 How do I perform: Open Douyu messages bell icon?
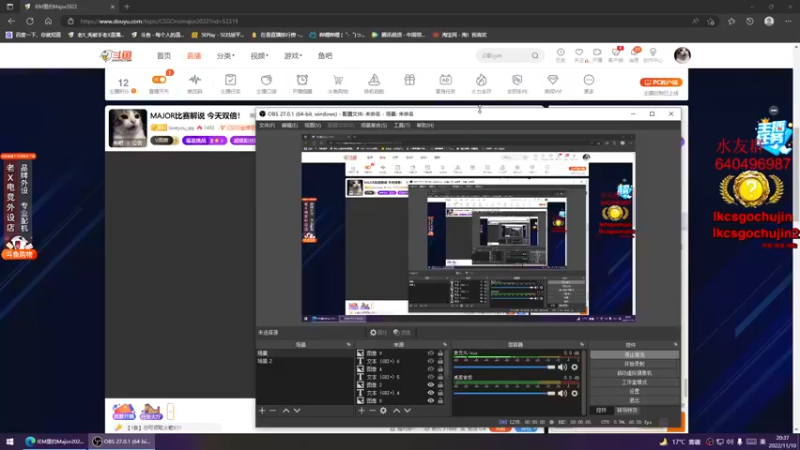[635, 55]
